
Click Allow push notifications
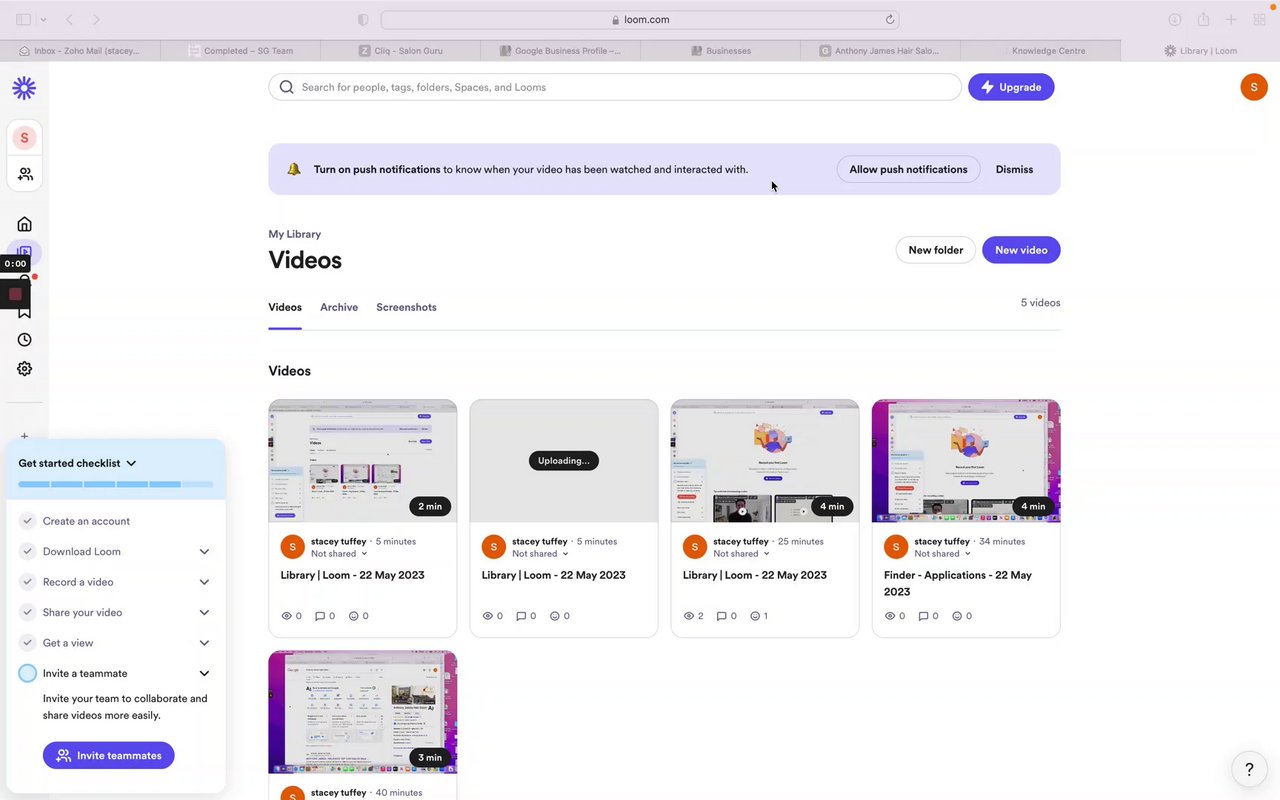click(x=908, y=169)
